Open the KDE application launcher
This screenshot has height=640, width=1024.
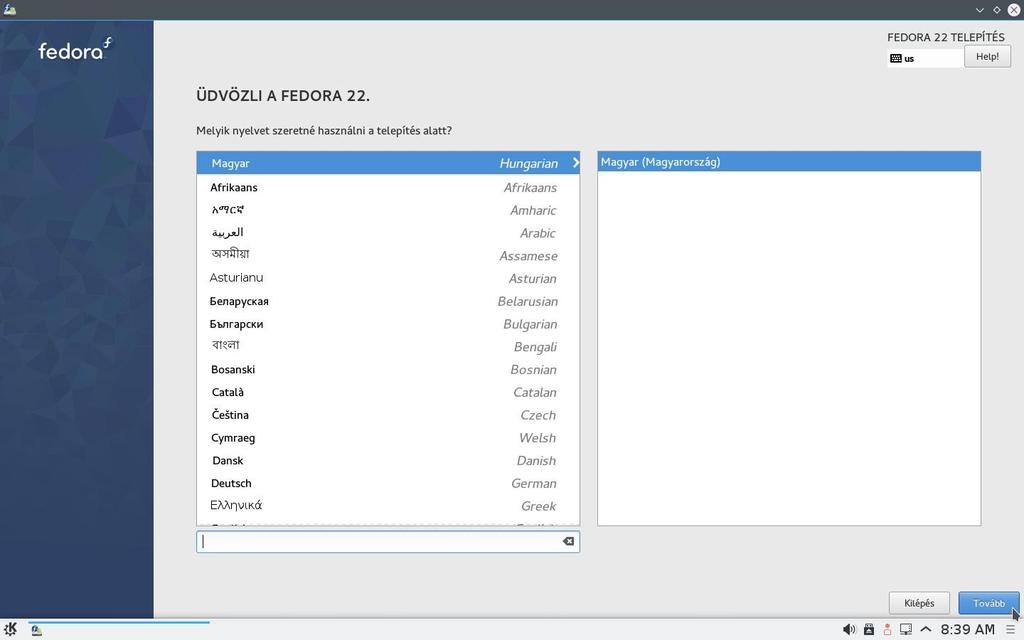tap(10, 629)
